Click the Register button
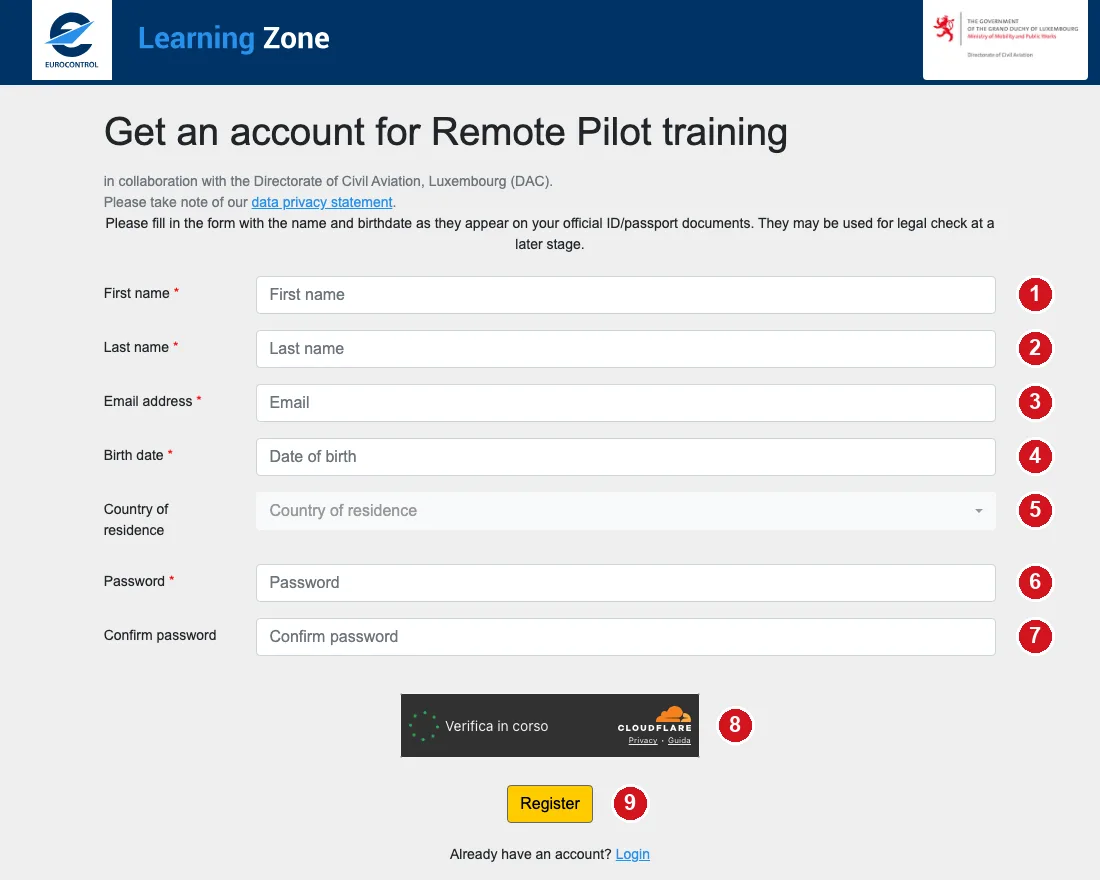Viewport: 1100px width, 880px height. pyautogui.click(x=550, y=804)
